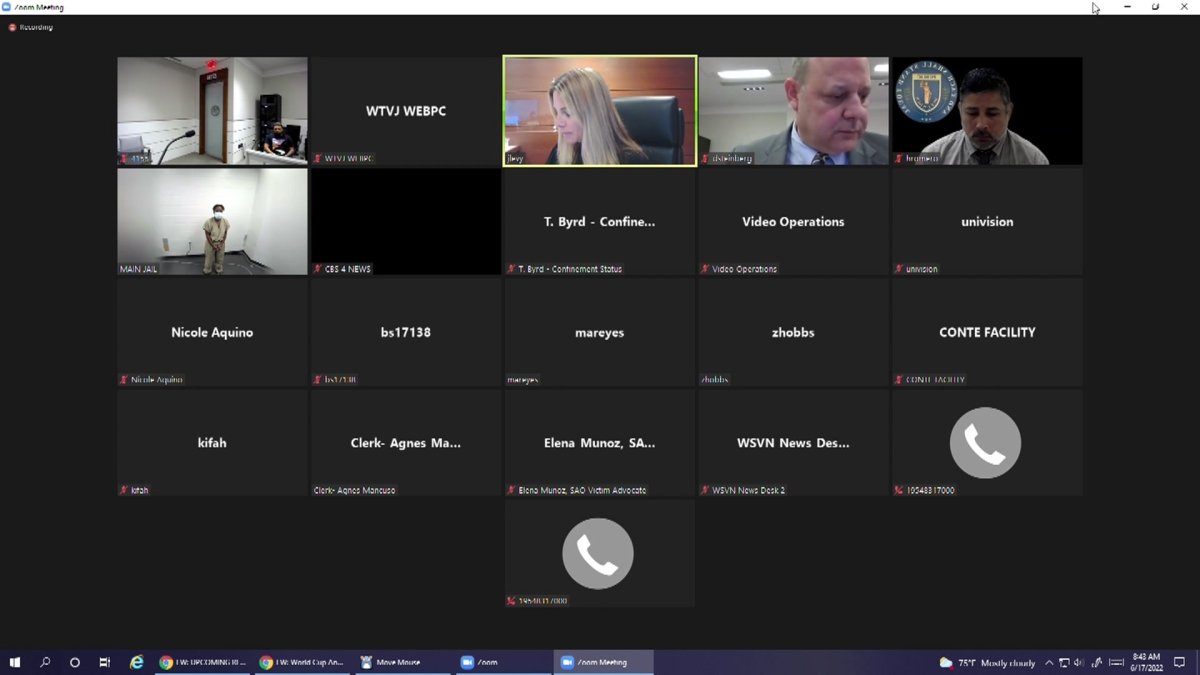
Task: Click the red Recording indicator icon
Action: tap(13, 27)
